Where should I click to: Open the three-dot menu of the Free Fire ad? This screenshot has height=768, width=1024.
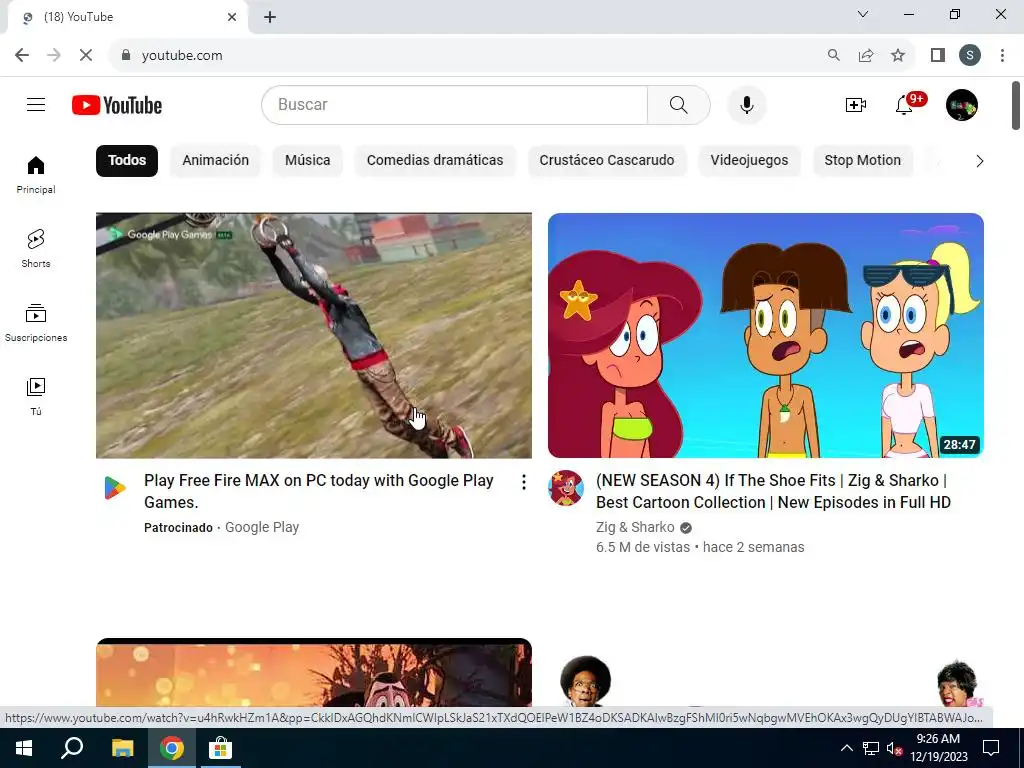[523, 482]
